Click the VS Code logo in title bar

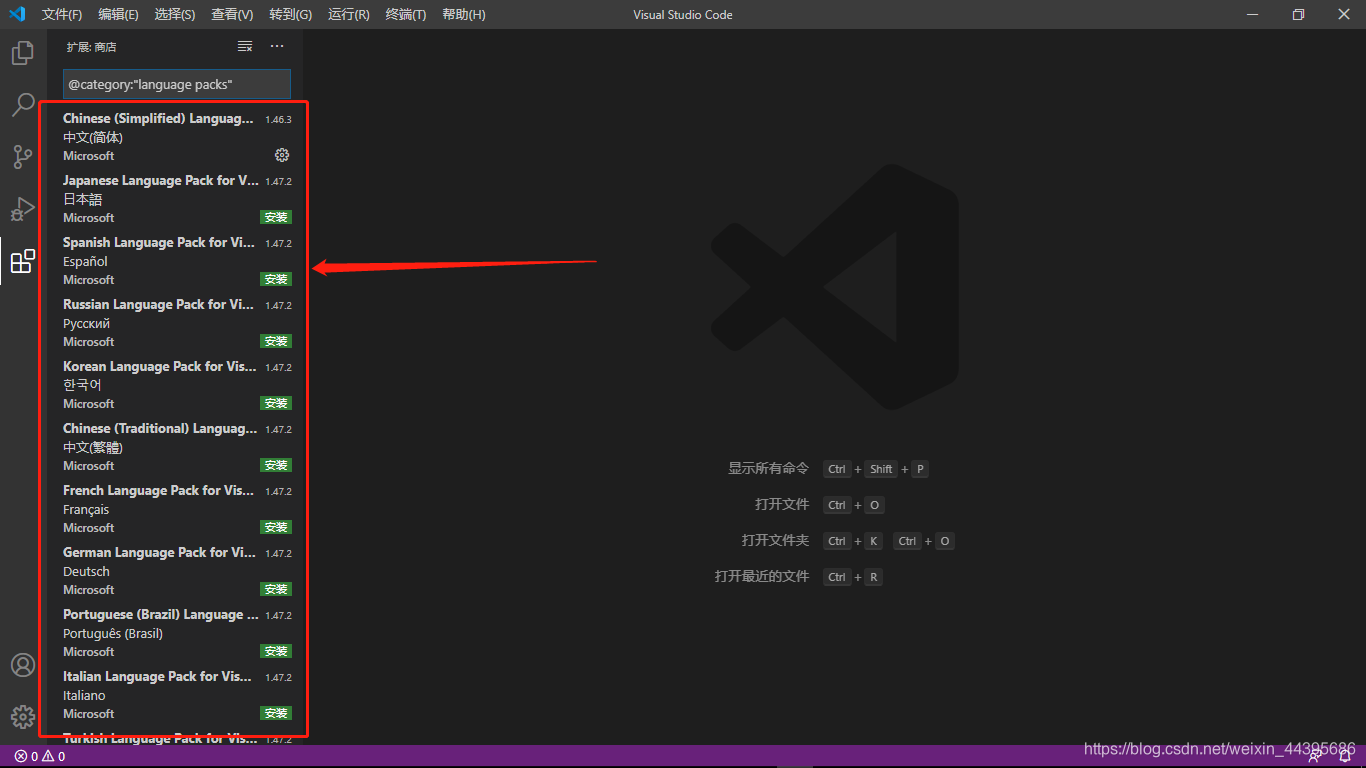pyautogui.click(x=17, y=14)
